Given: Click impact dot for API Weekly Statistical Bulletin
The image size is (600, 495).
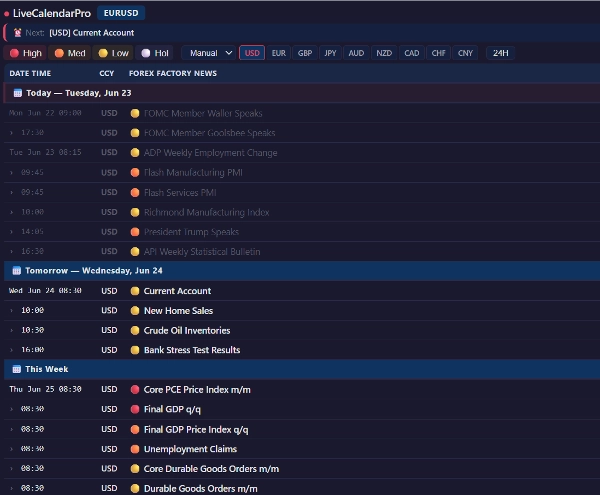Looking at the screenshot, I should coord(135,252).
